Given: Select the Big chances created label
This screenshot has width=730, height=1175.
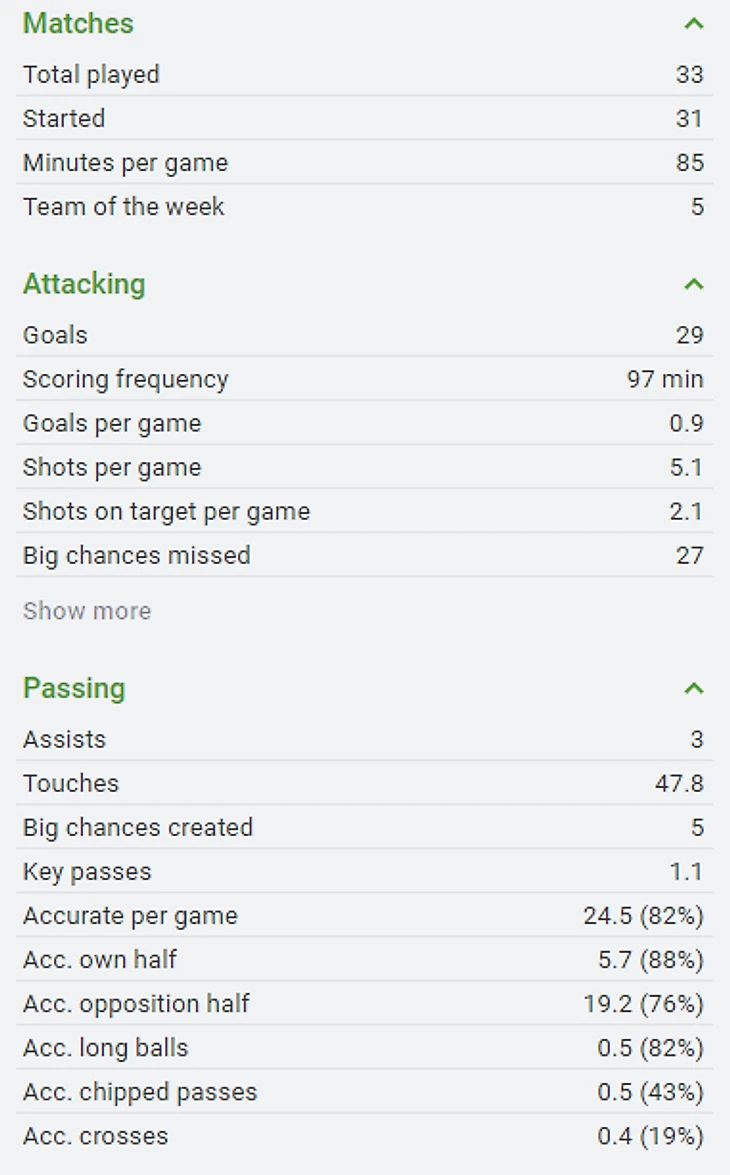Looking at the screenshot, I should click(x=137, y=828).
